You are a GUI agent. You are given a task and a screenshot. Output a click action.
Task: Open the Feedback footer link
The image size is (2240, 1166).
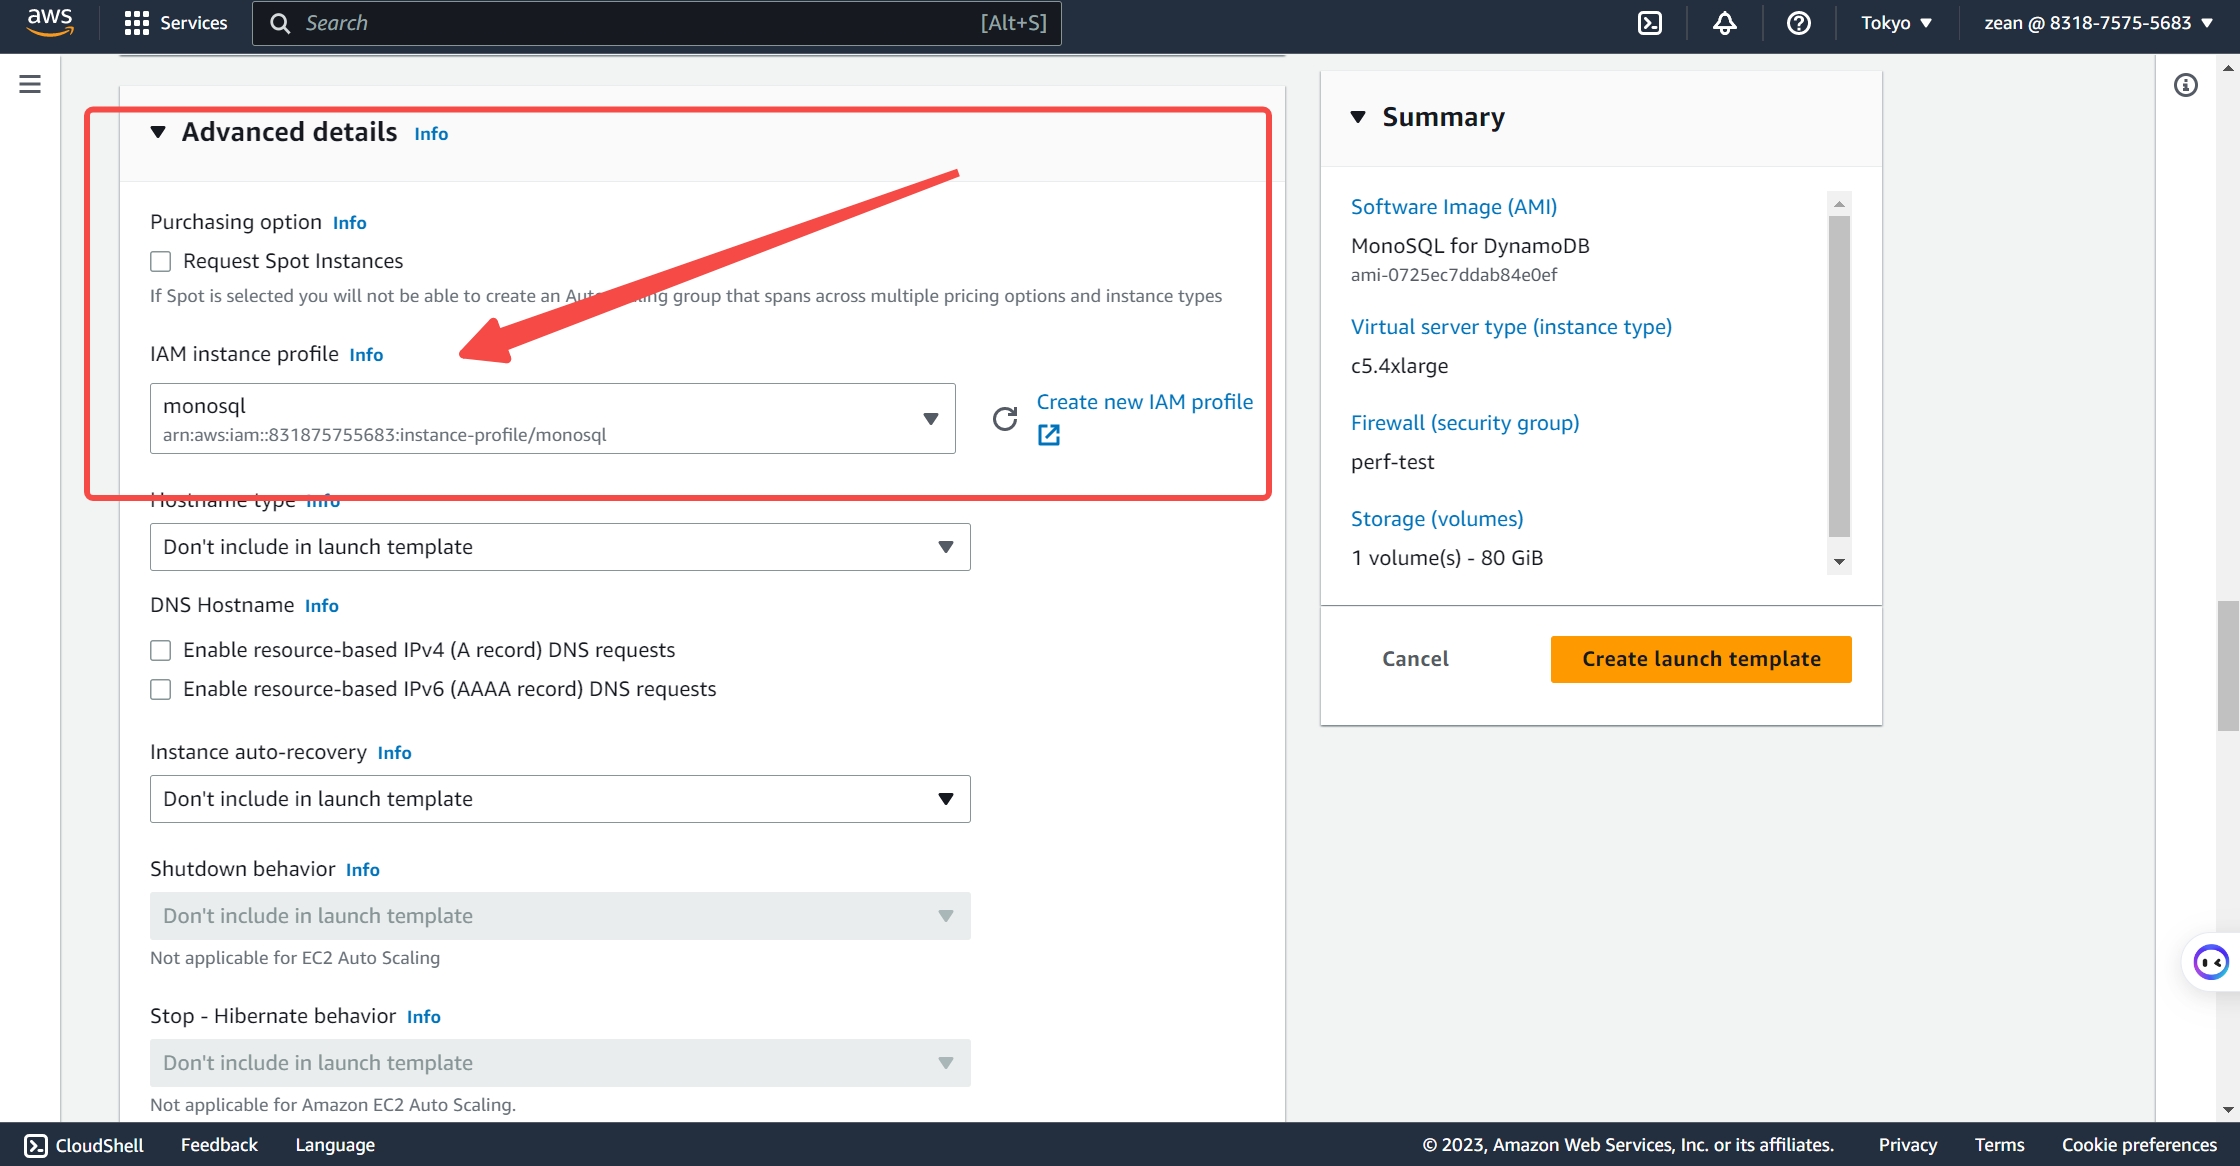pyautogui.click(x=219, y=1145)
